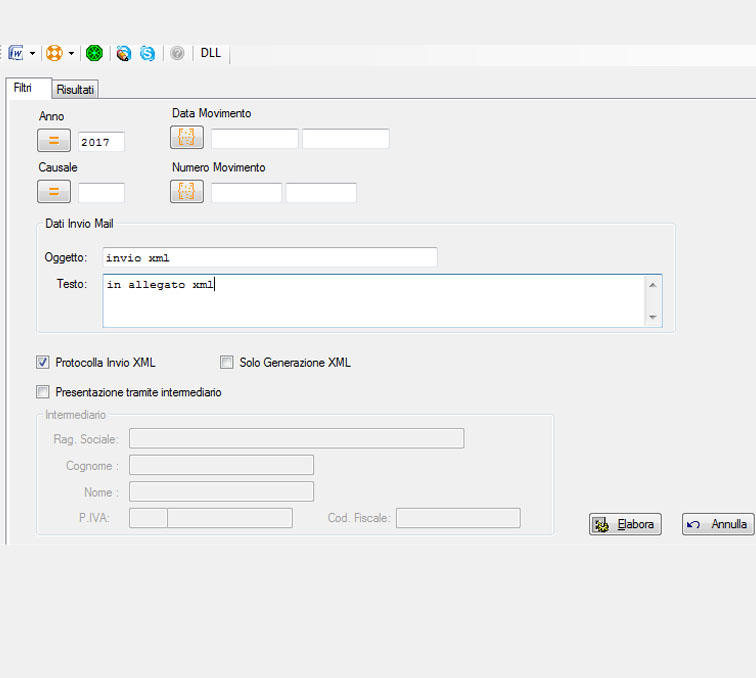Screen dimensions: 756x678
Task: Click the Elabora button
Action: [x=625, y=524]
